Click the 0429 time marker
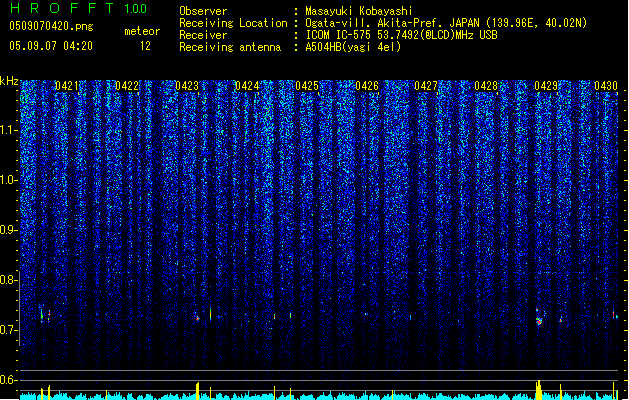629x400 pixels. pos(546,86)
